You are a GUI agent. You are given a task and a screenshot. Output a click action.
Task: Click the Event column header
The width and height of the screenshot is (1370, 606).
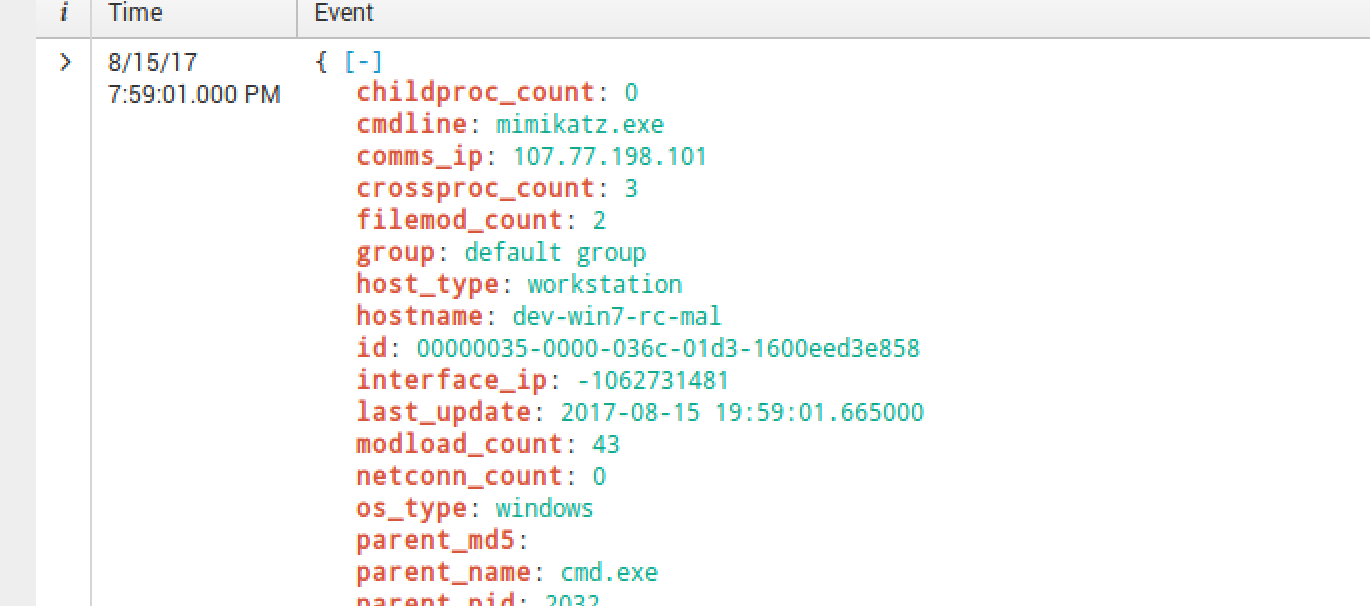pos(343,13)
